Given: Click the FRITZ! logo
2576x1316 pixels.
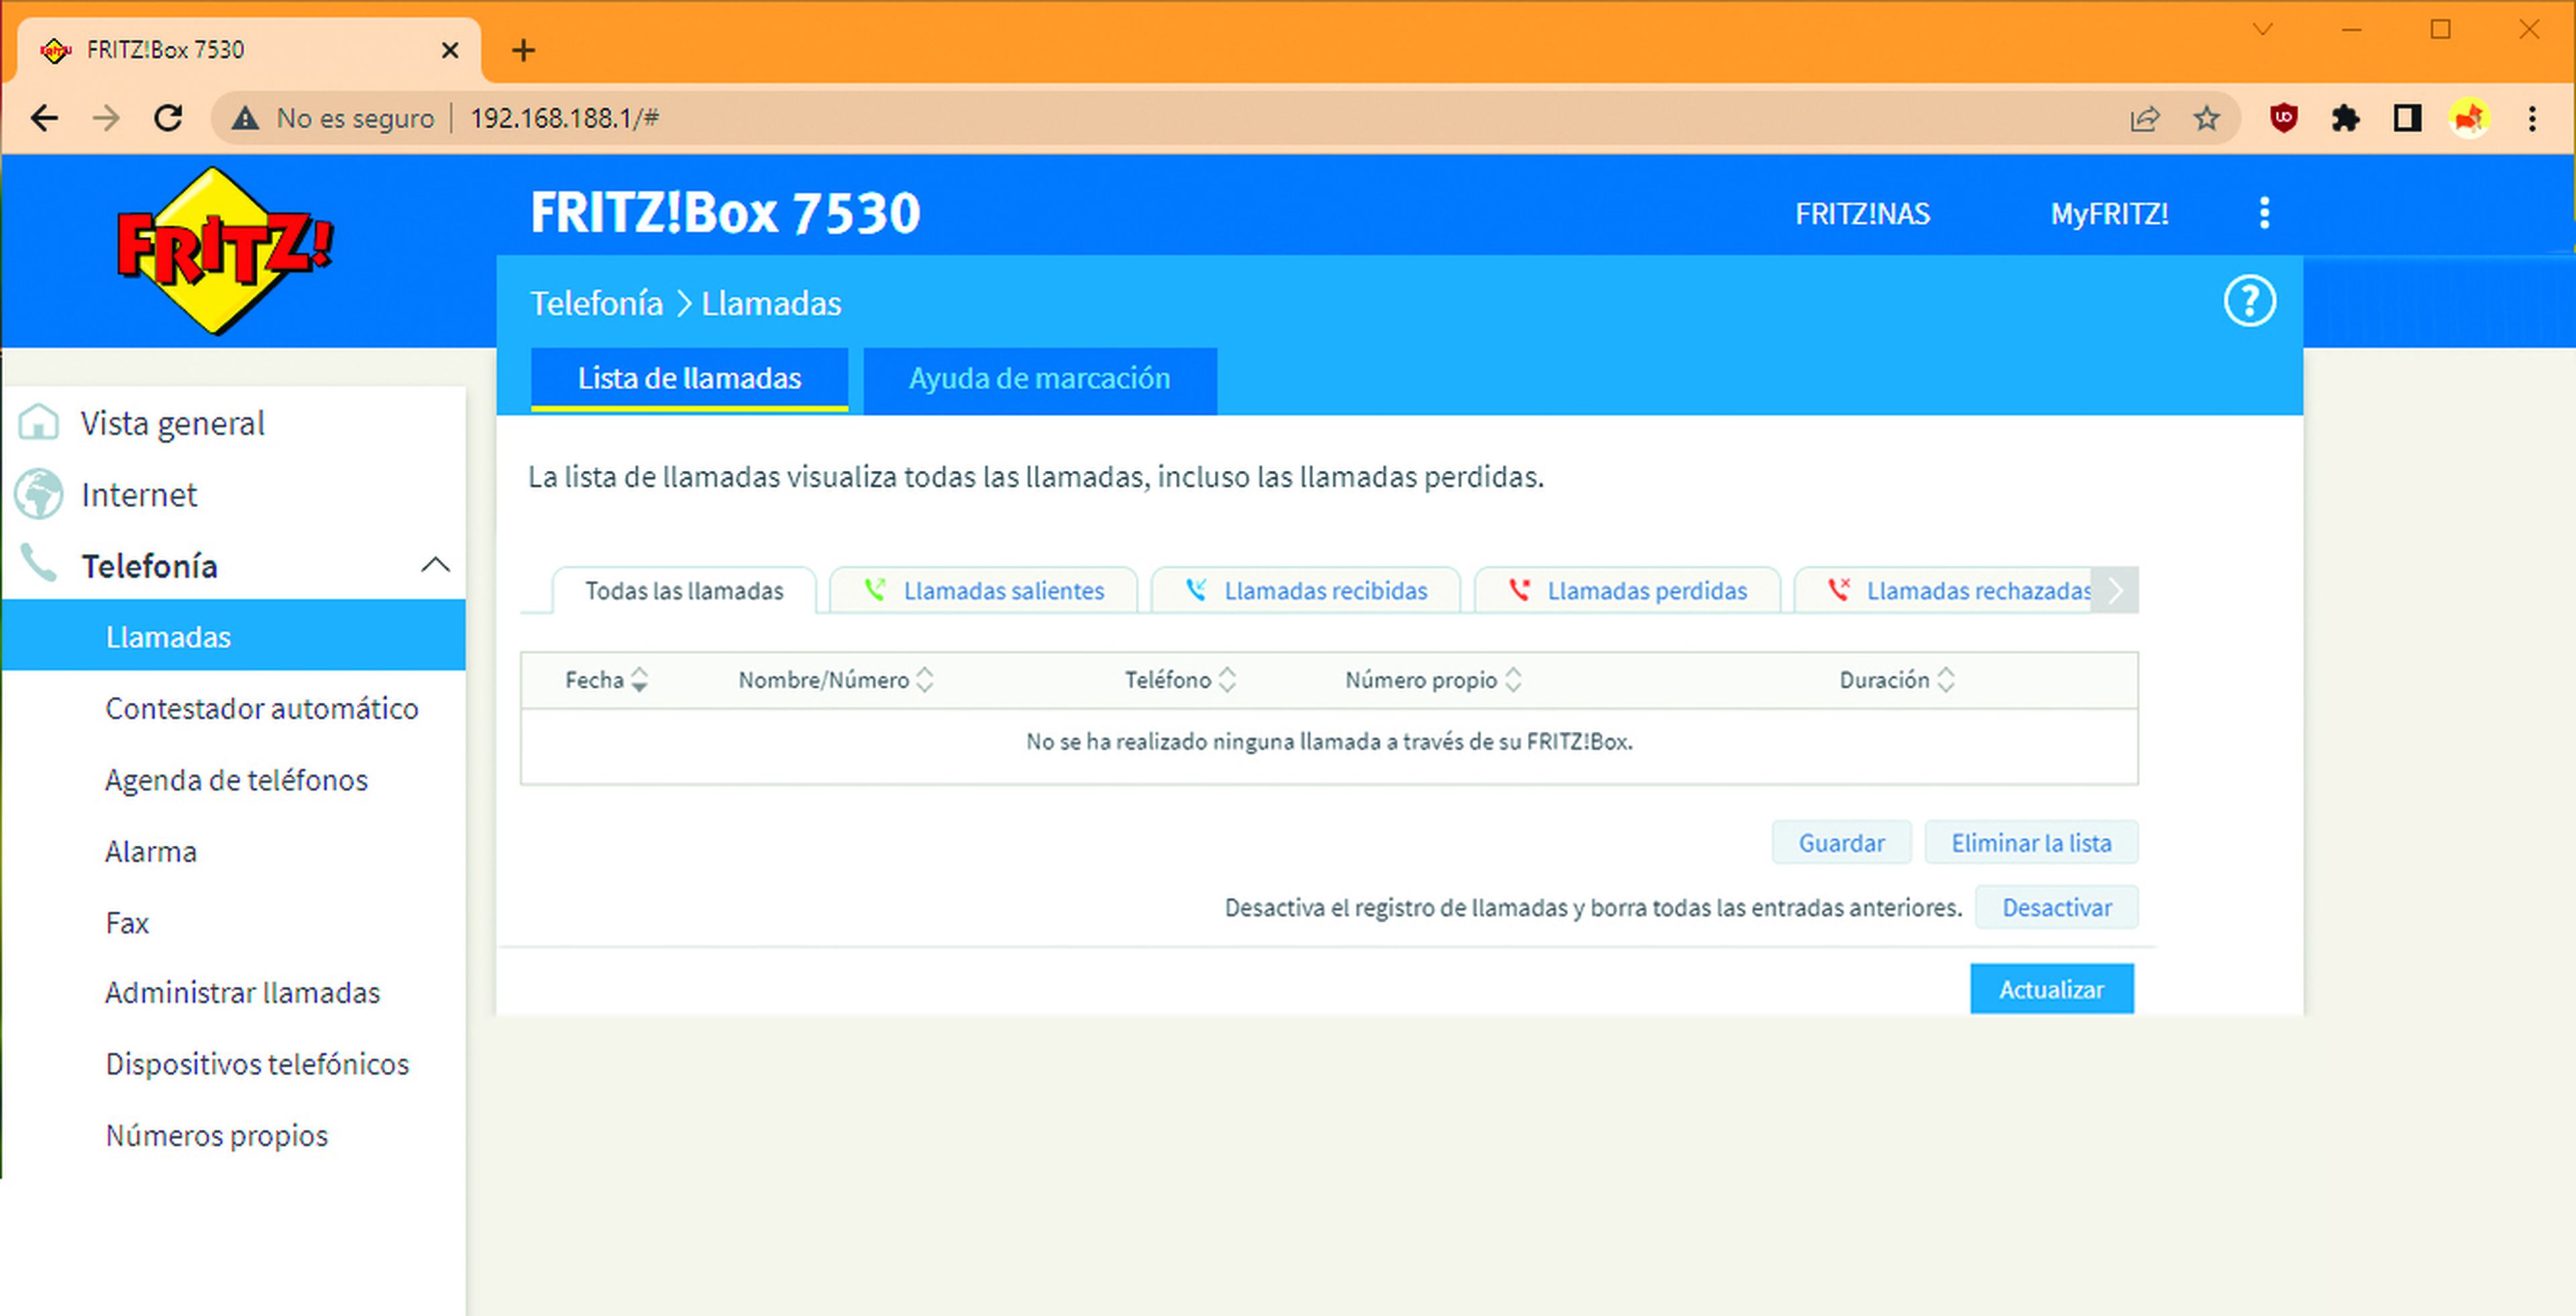Looking at the screenshot, I should pyautogui.click(x=224, y=251).
